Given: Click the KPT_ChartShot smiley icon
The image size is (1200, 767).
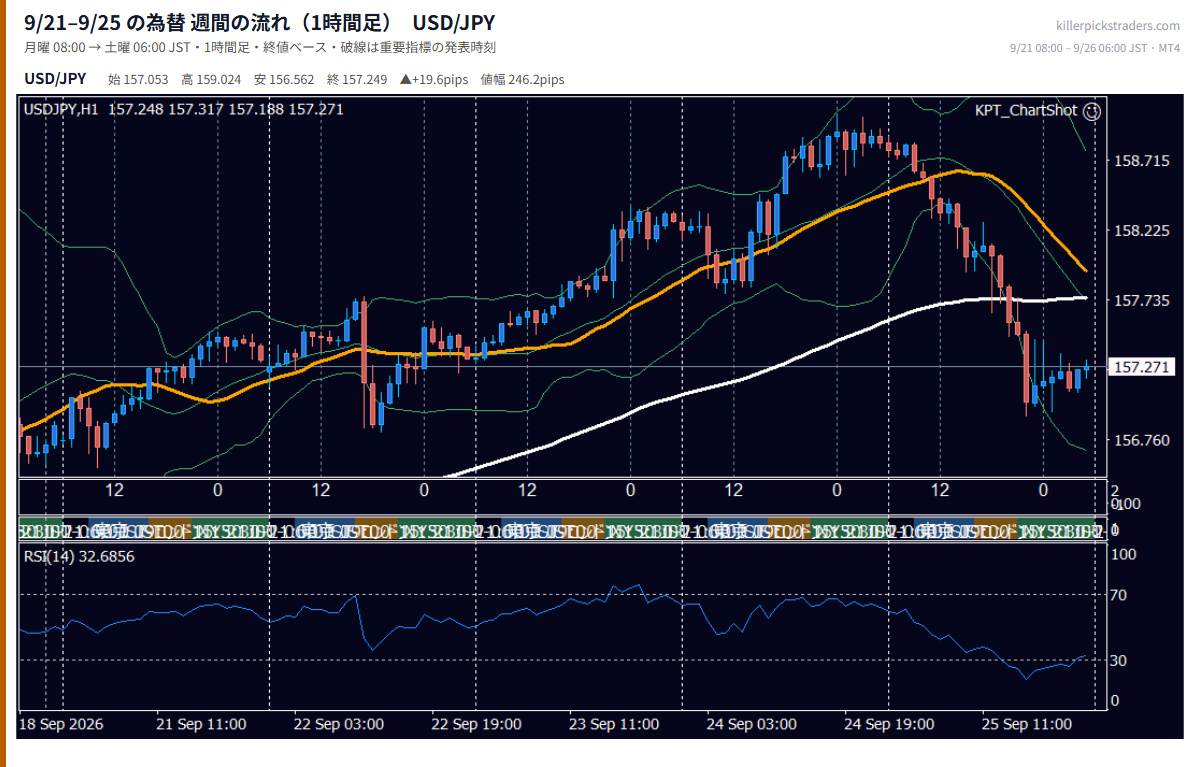Looking at the screenshot, I should 1092,111.
